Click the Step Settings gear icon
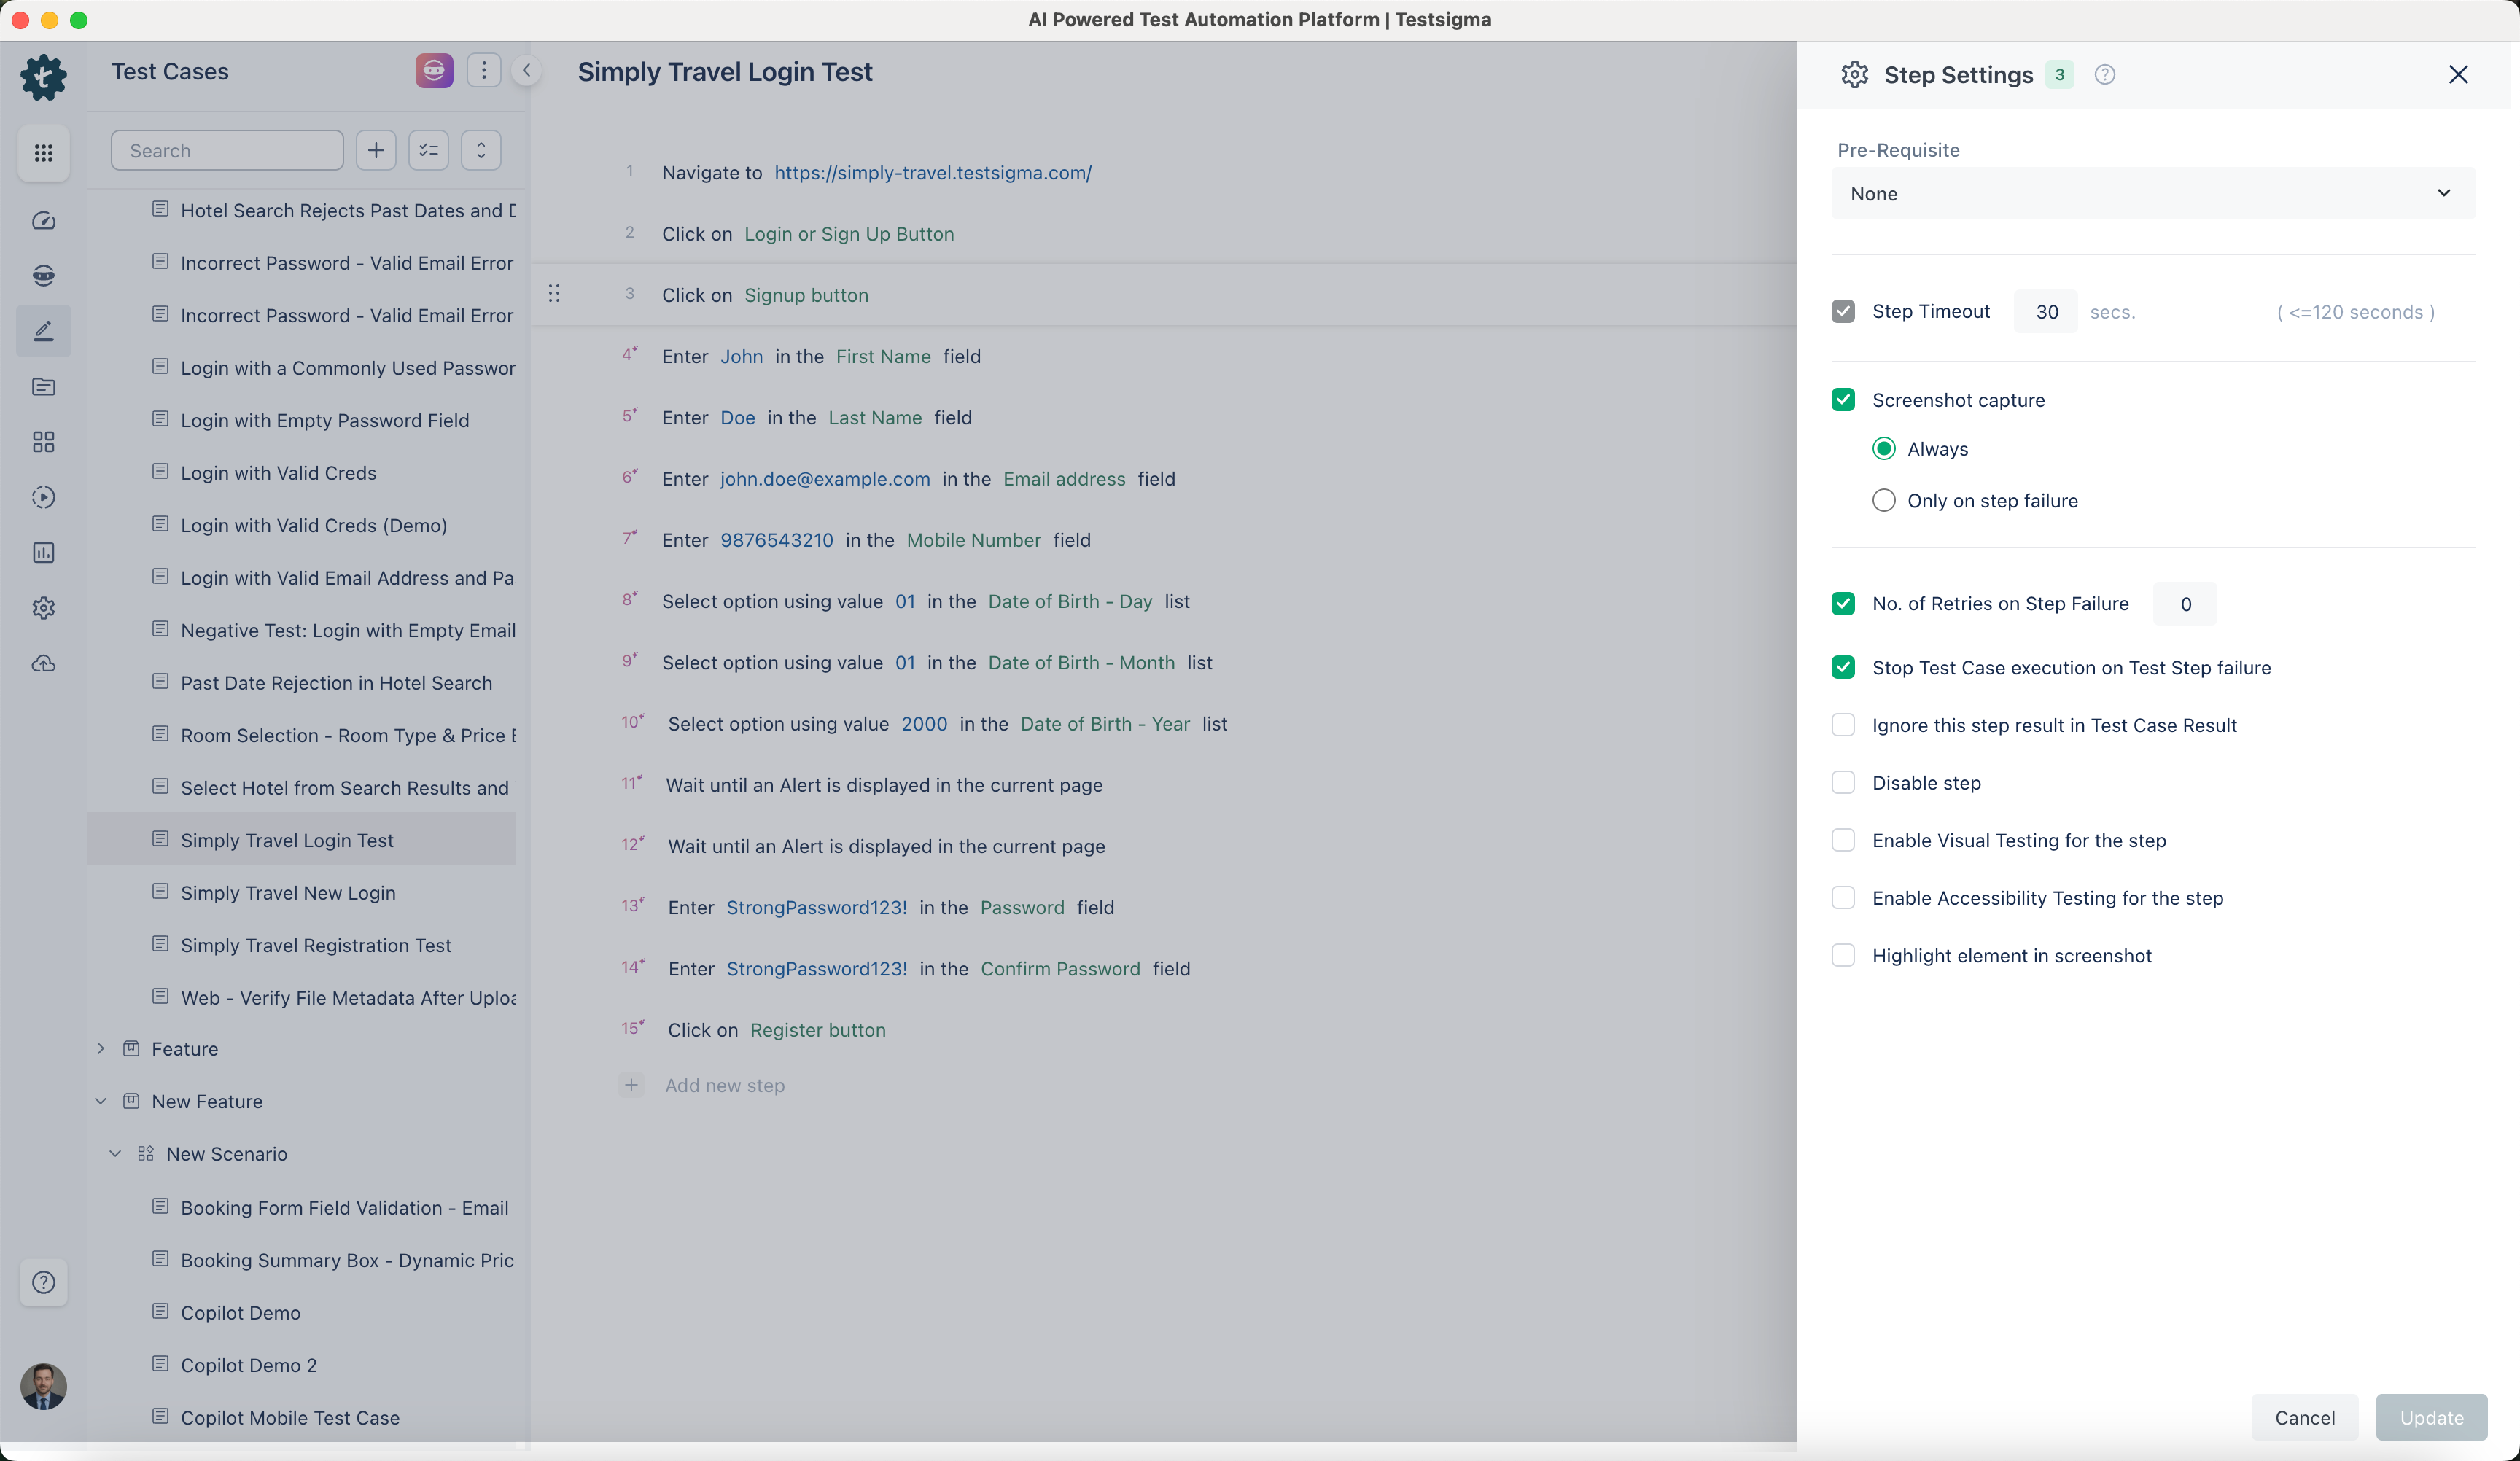 (1855, 75)
